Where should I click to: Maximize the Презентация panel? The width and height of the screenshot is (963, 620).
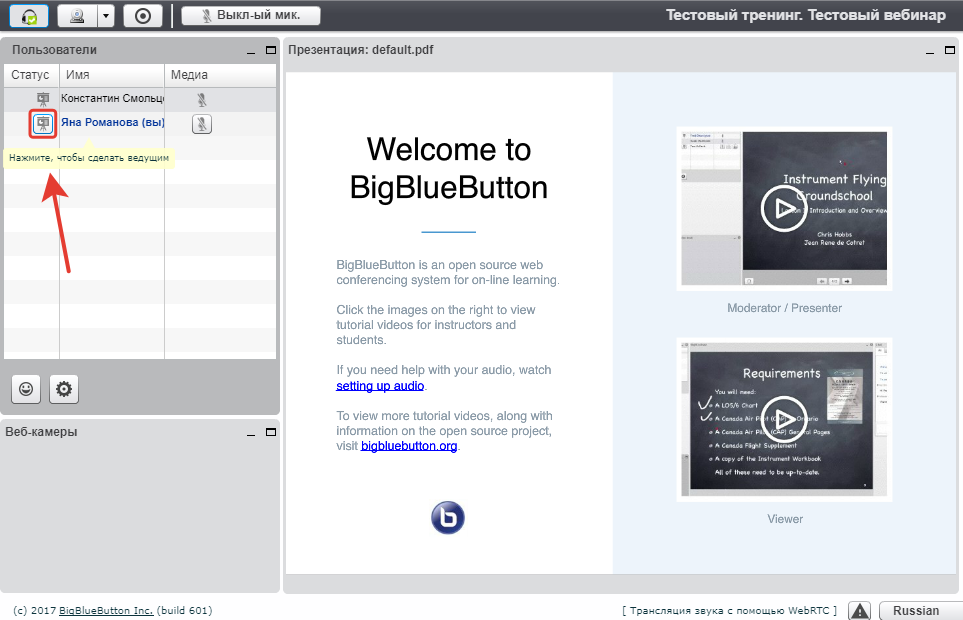click(x=950, y=50)
